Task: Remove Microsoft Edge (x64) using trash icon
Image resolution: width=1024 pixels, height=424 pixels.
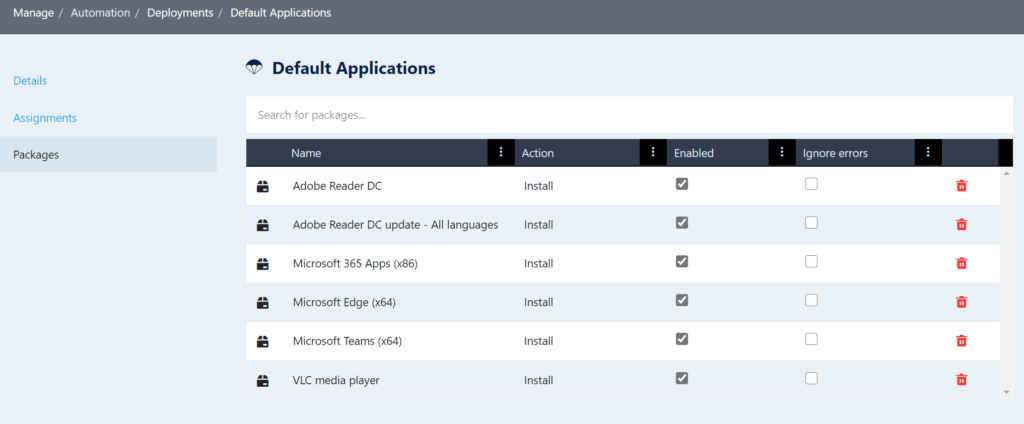Action: pos(961,302)
